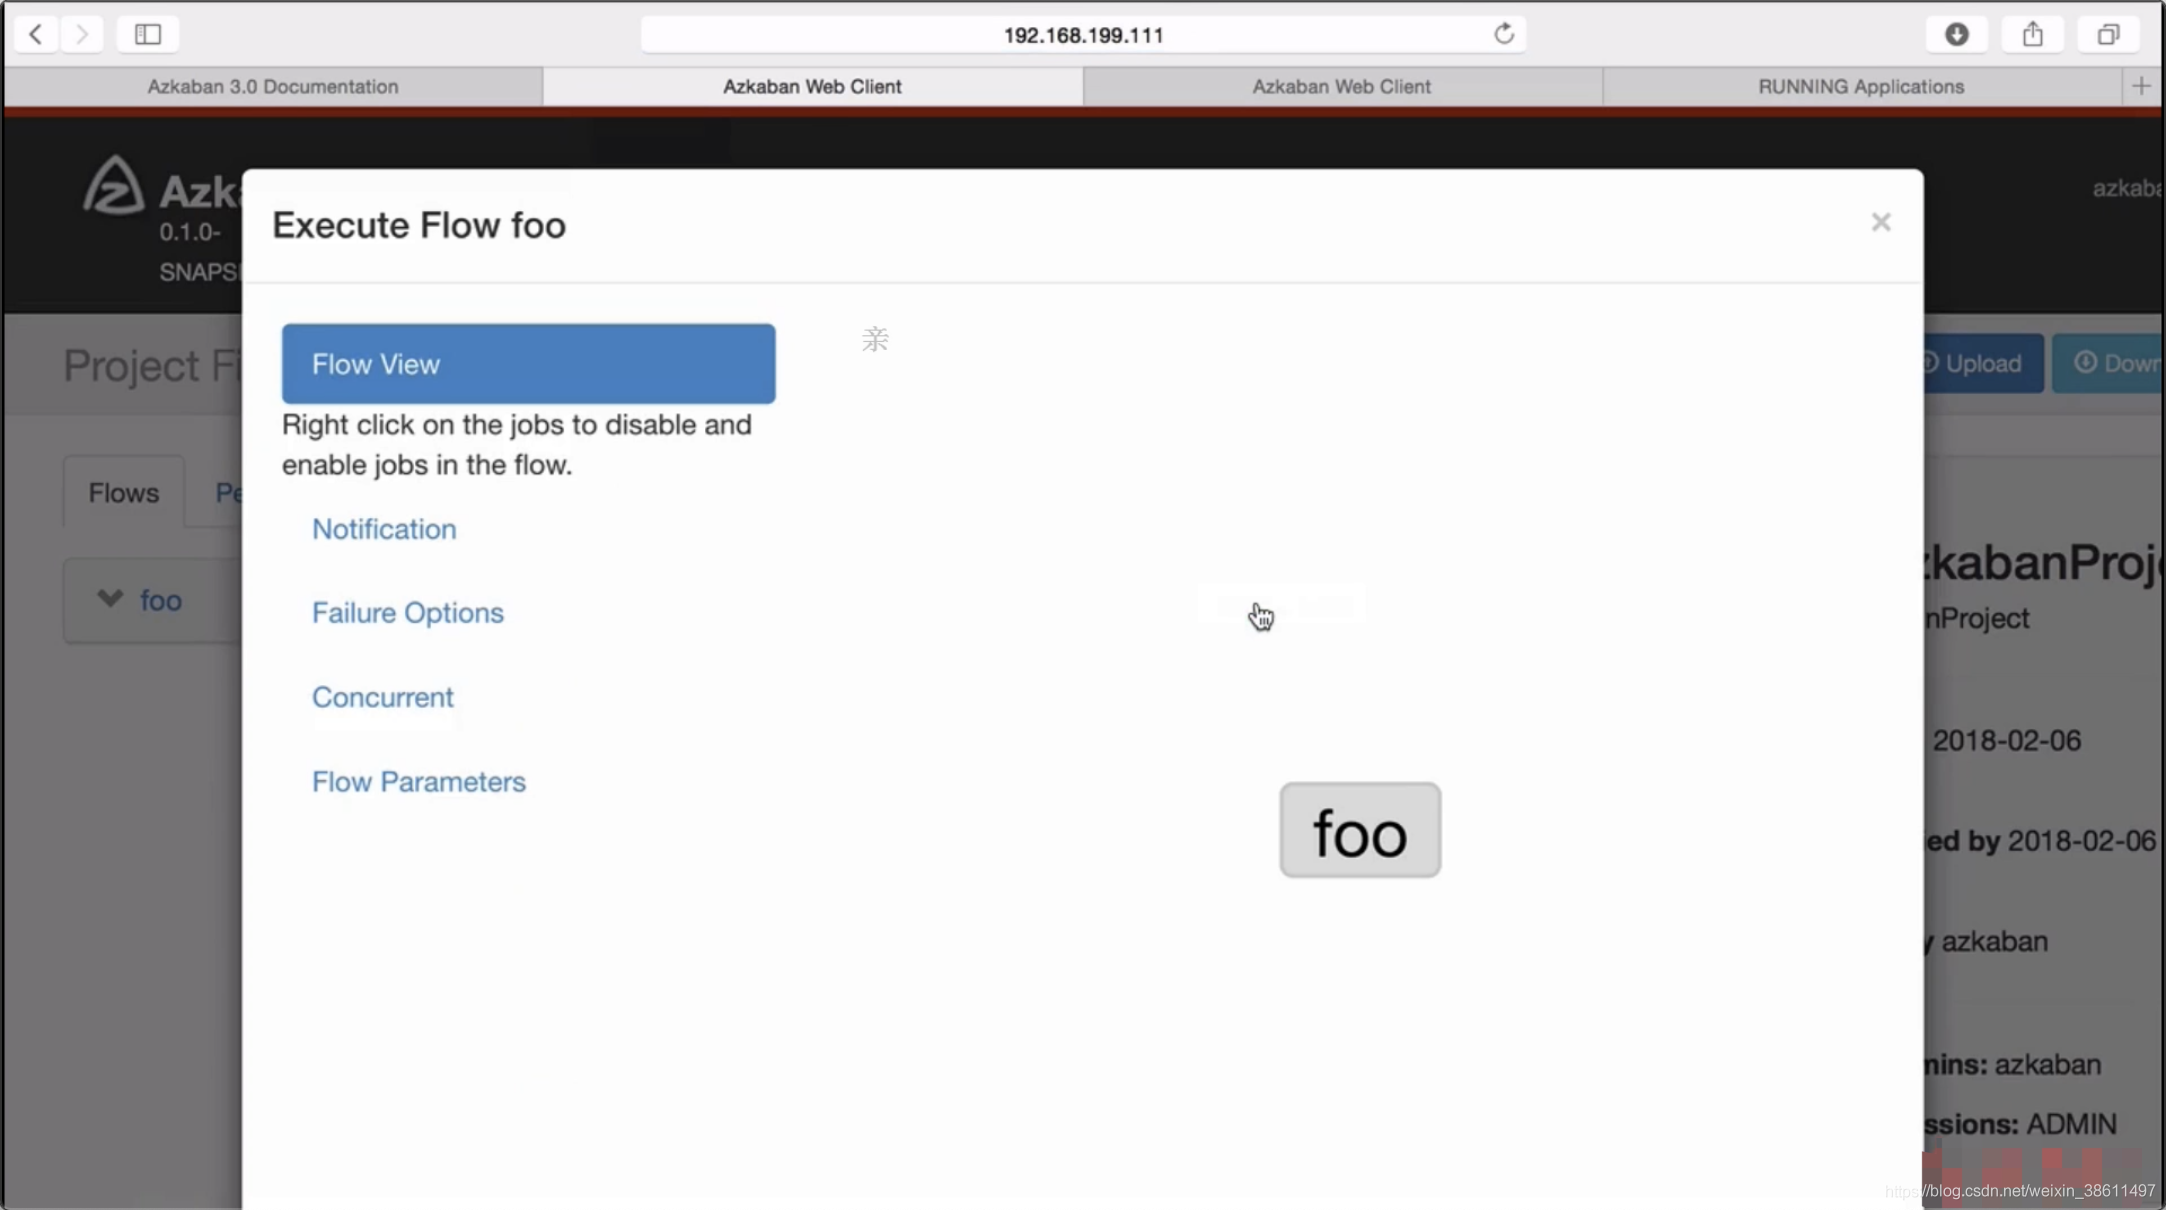Switch to the Azkaban 3.0 Documentation tab
The height and width of the screenshot is (1210, 2166).
(x=273, y=86)
